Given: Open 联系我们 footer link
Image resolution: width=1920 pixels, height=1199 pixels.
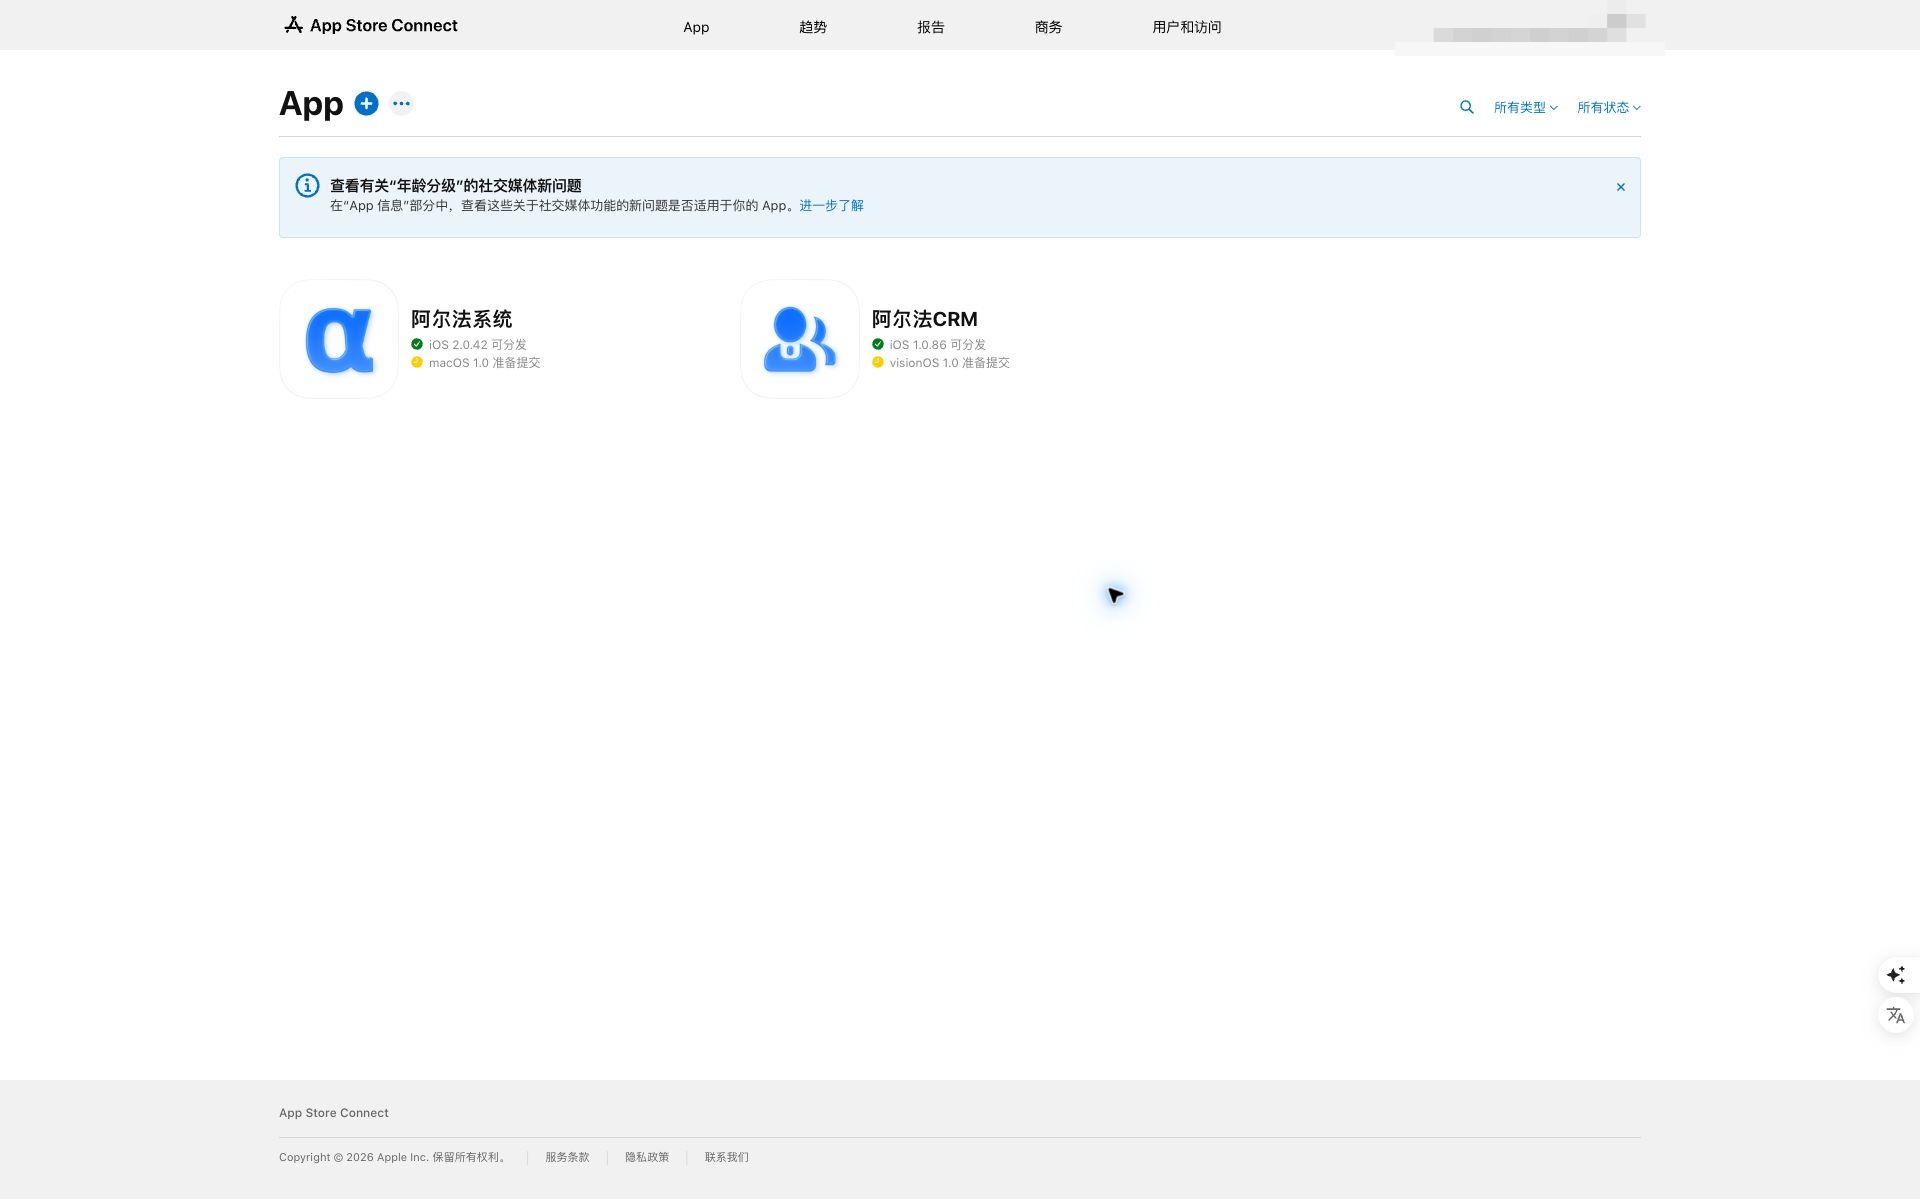Looking at the screenshot, I should [x=726, y=1157].
